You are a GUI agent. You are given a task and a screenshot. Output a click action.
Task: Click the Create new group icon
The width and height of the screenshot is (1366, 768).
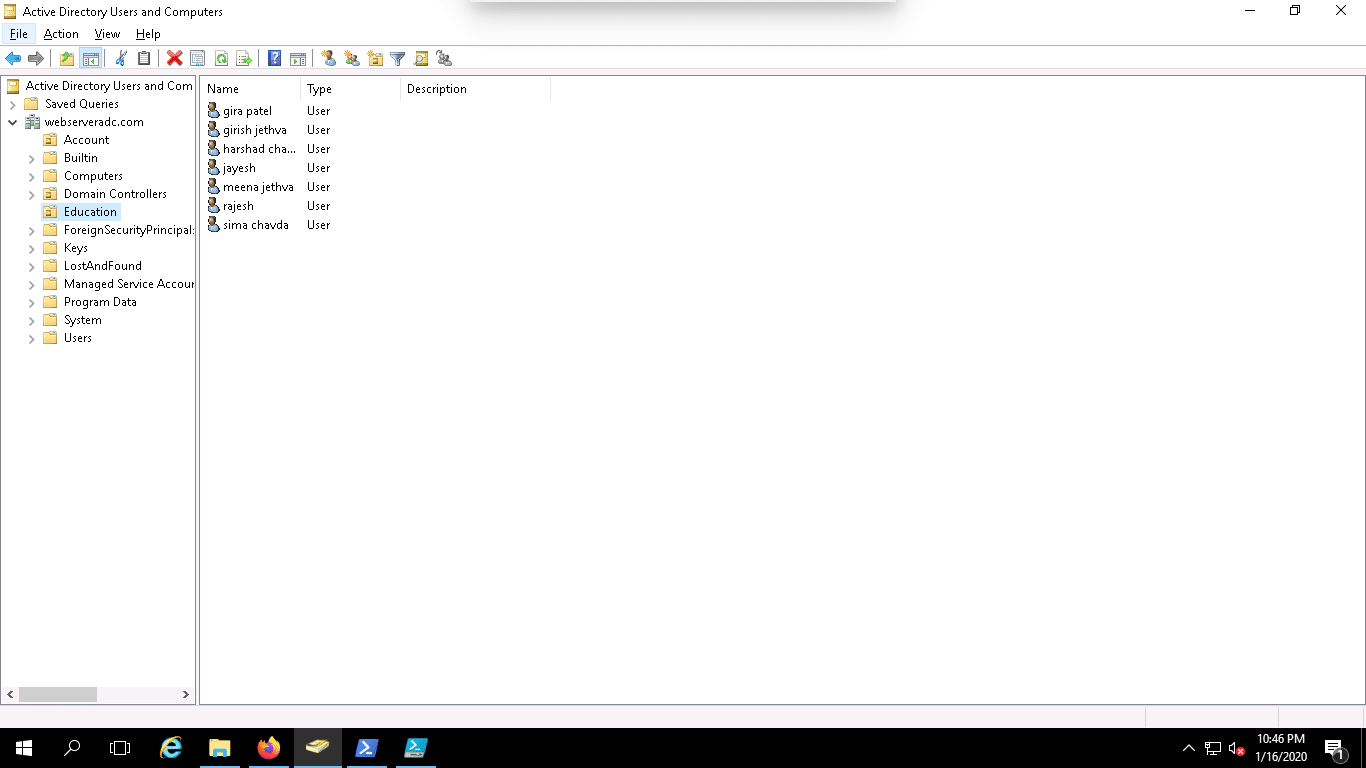(x=352, y=59)
